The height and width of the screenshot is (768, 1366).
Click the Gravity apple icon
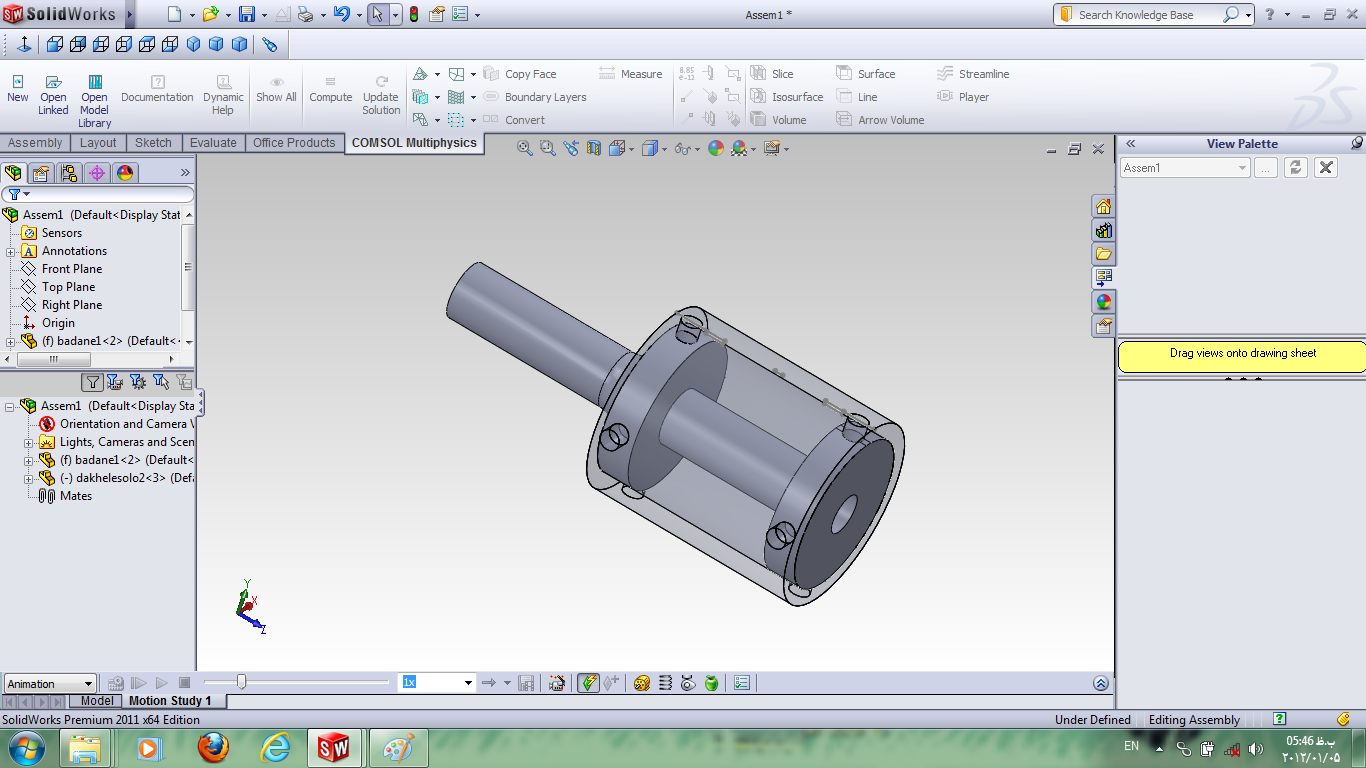(x=711, y=683)
